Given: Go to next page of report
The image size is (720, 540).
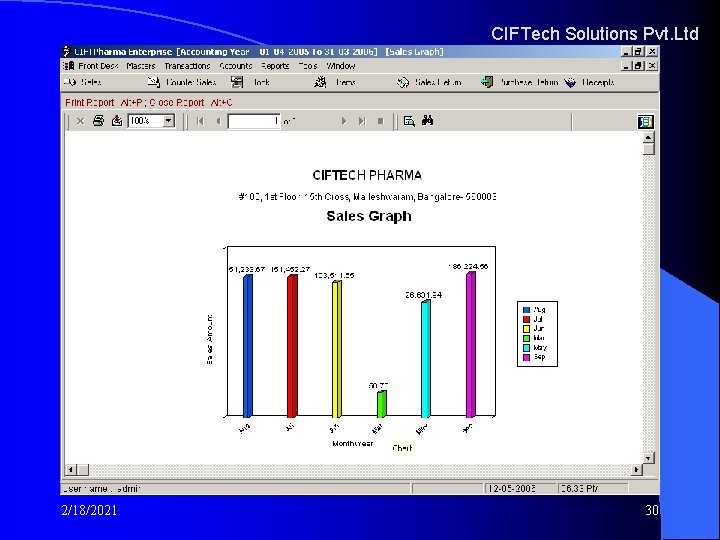Looking at the screenshot, I should [x=343, y=121].
